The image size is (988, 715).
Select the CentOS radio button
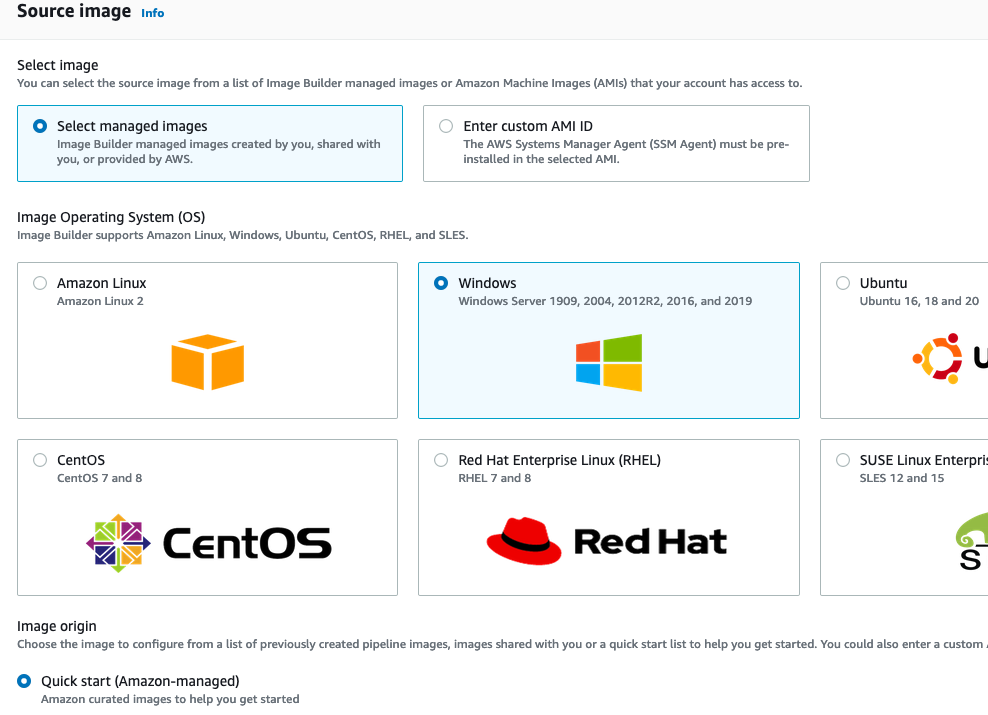pyautogui.click(x=40, y=460)
